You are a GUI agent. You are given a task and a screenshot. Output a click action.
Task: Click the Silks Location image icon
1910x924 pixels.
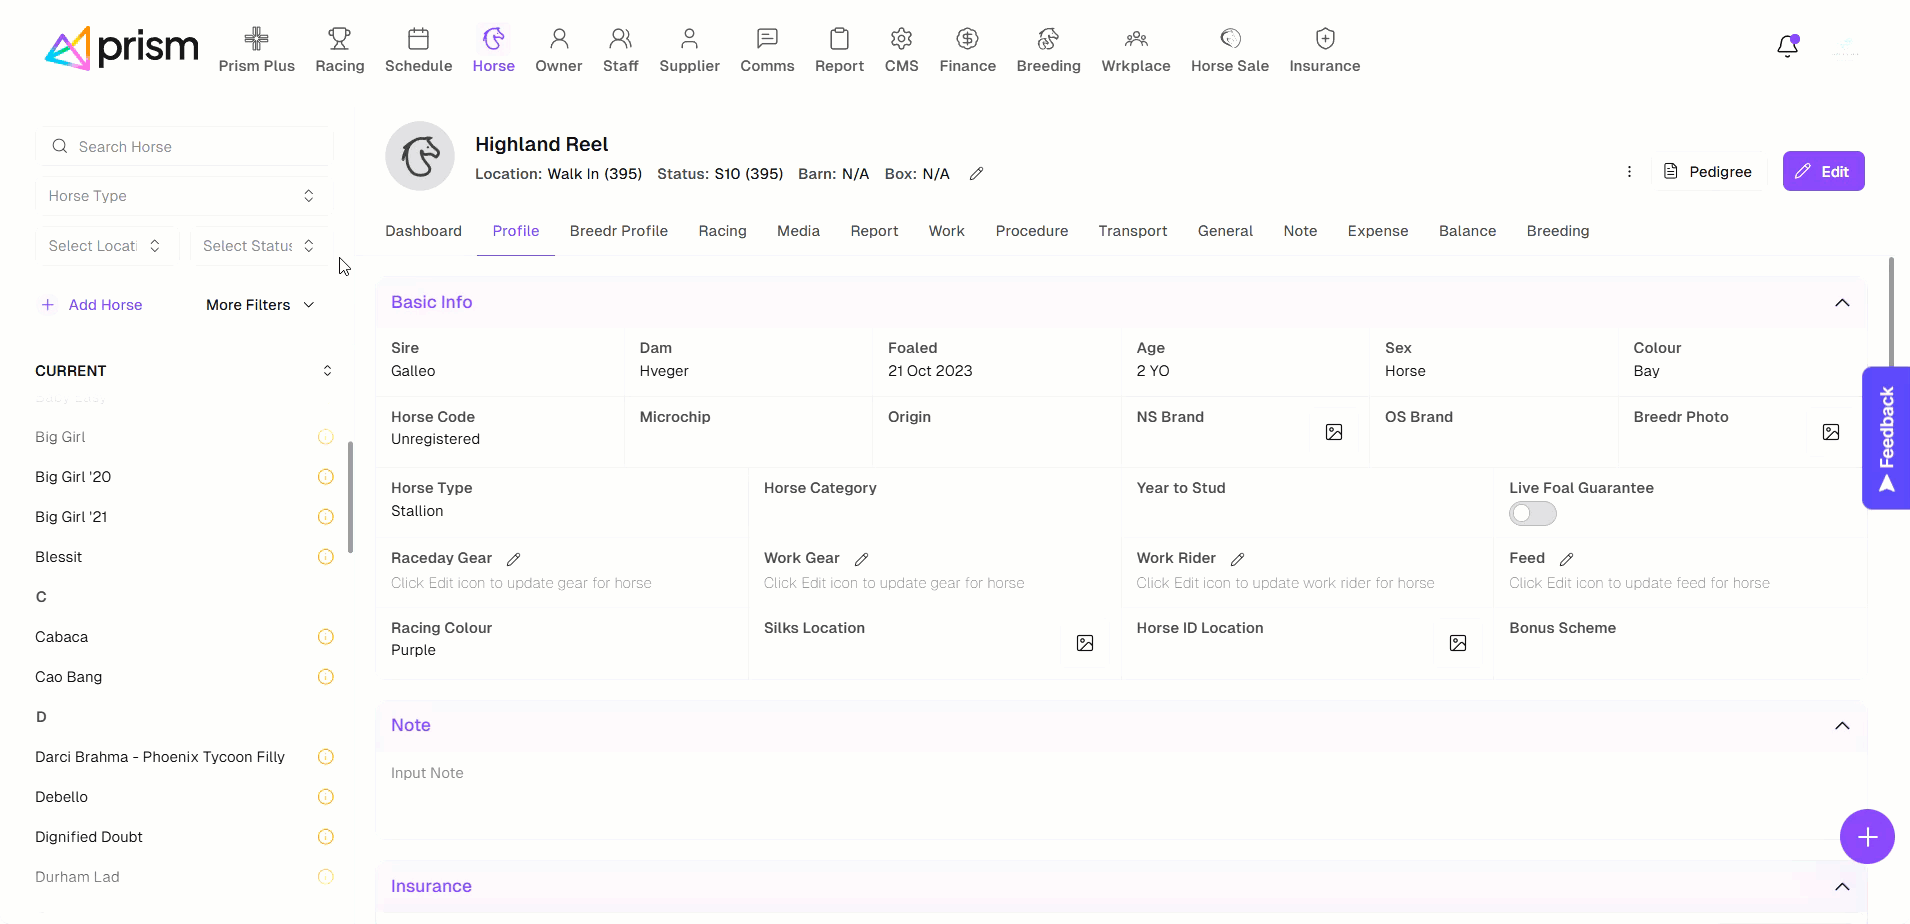coord(1085,643)
